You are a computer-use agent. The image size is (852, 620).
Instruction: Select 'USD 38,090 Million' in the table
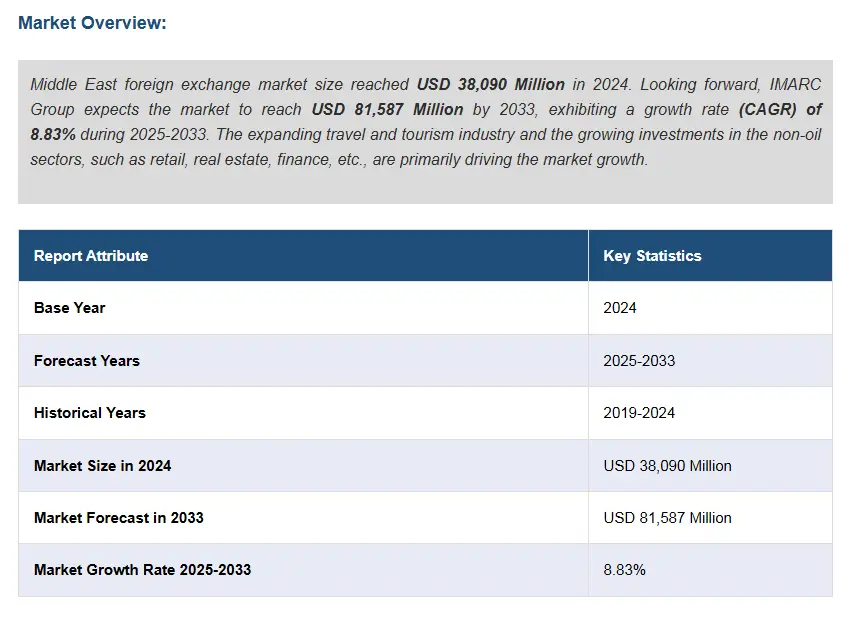(667, 466)
